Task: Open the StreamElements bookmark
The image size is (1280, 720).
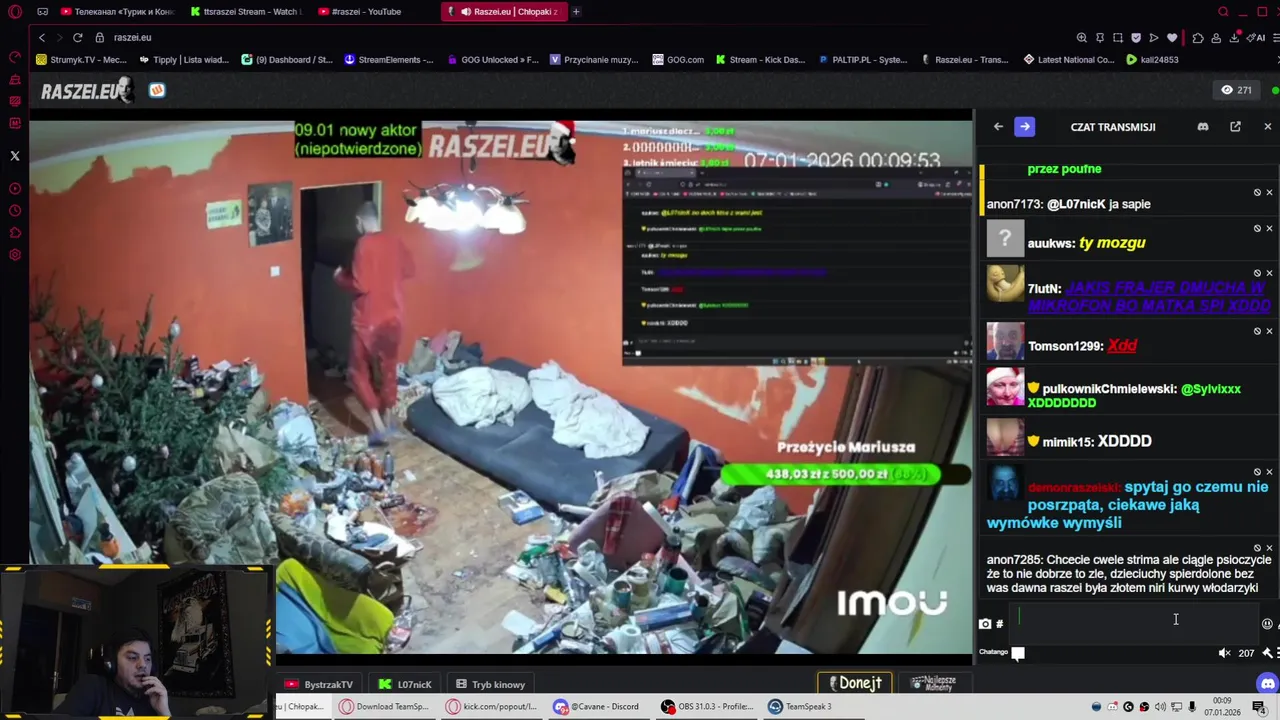Action: point(389,60)
